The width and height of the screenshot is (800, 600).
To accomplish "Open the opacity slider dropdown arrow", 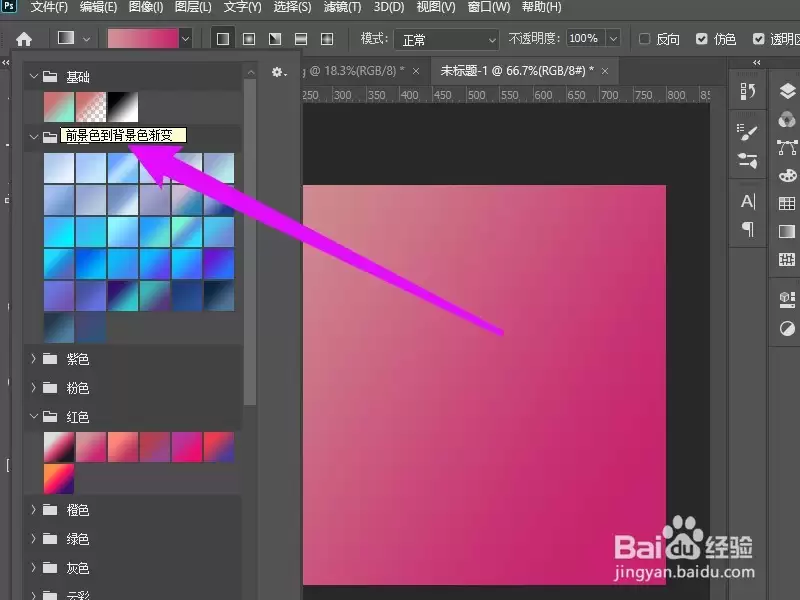I will click(x=613, y=38).
